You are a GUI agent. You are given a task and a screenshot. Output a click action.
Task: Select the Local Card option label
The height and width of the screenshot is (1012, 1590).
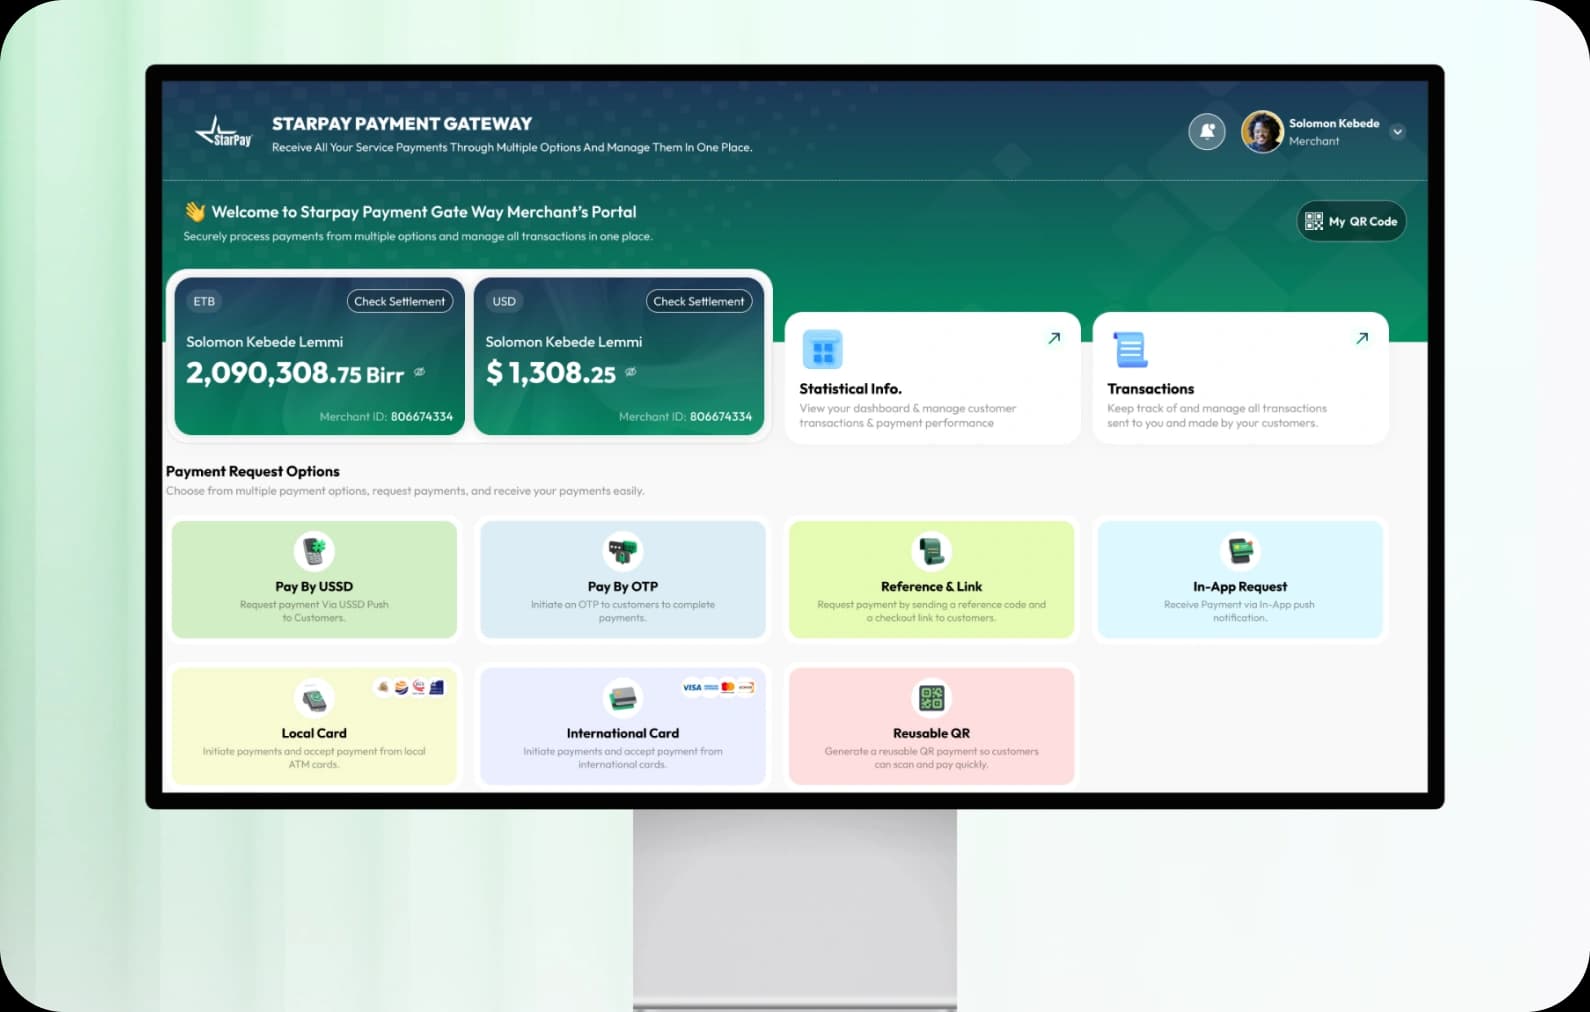tap(314, 733)
